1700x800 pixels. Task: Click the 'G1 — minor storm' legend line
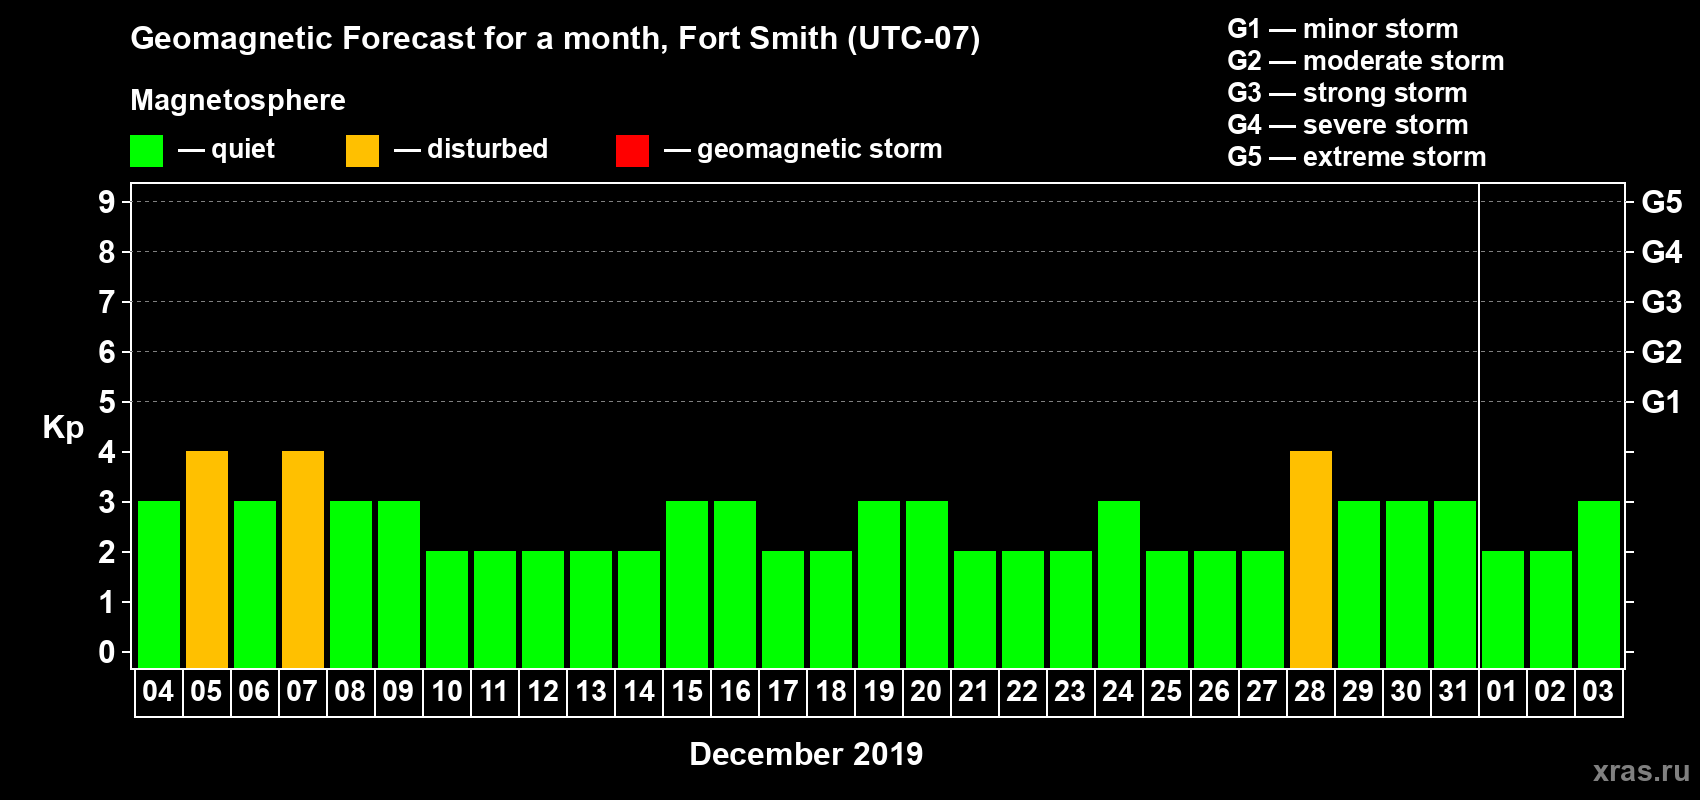1343,29
